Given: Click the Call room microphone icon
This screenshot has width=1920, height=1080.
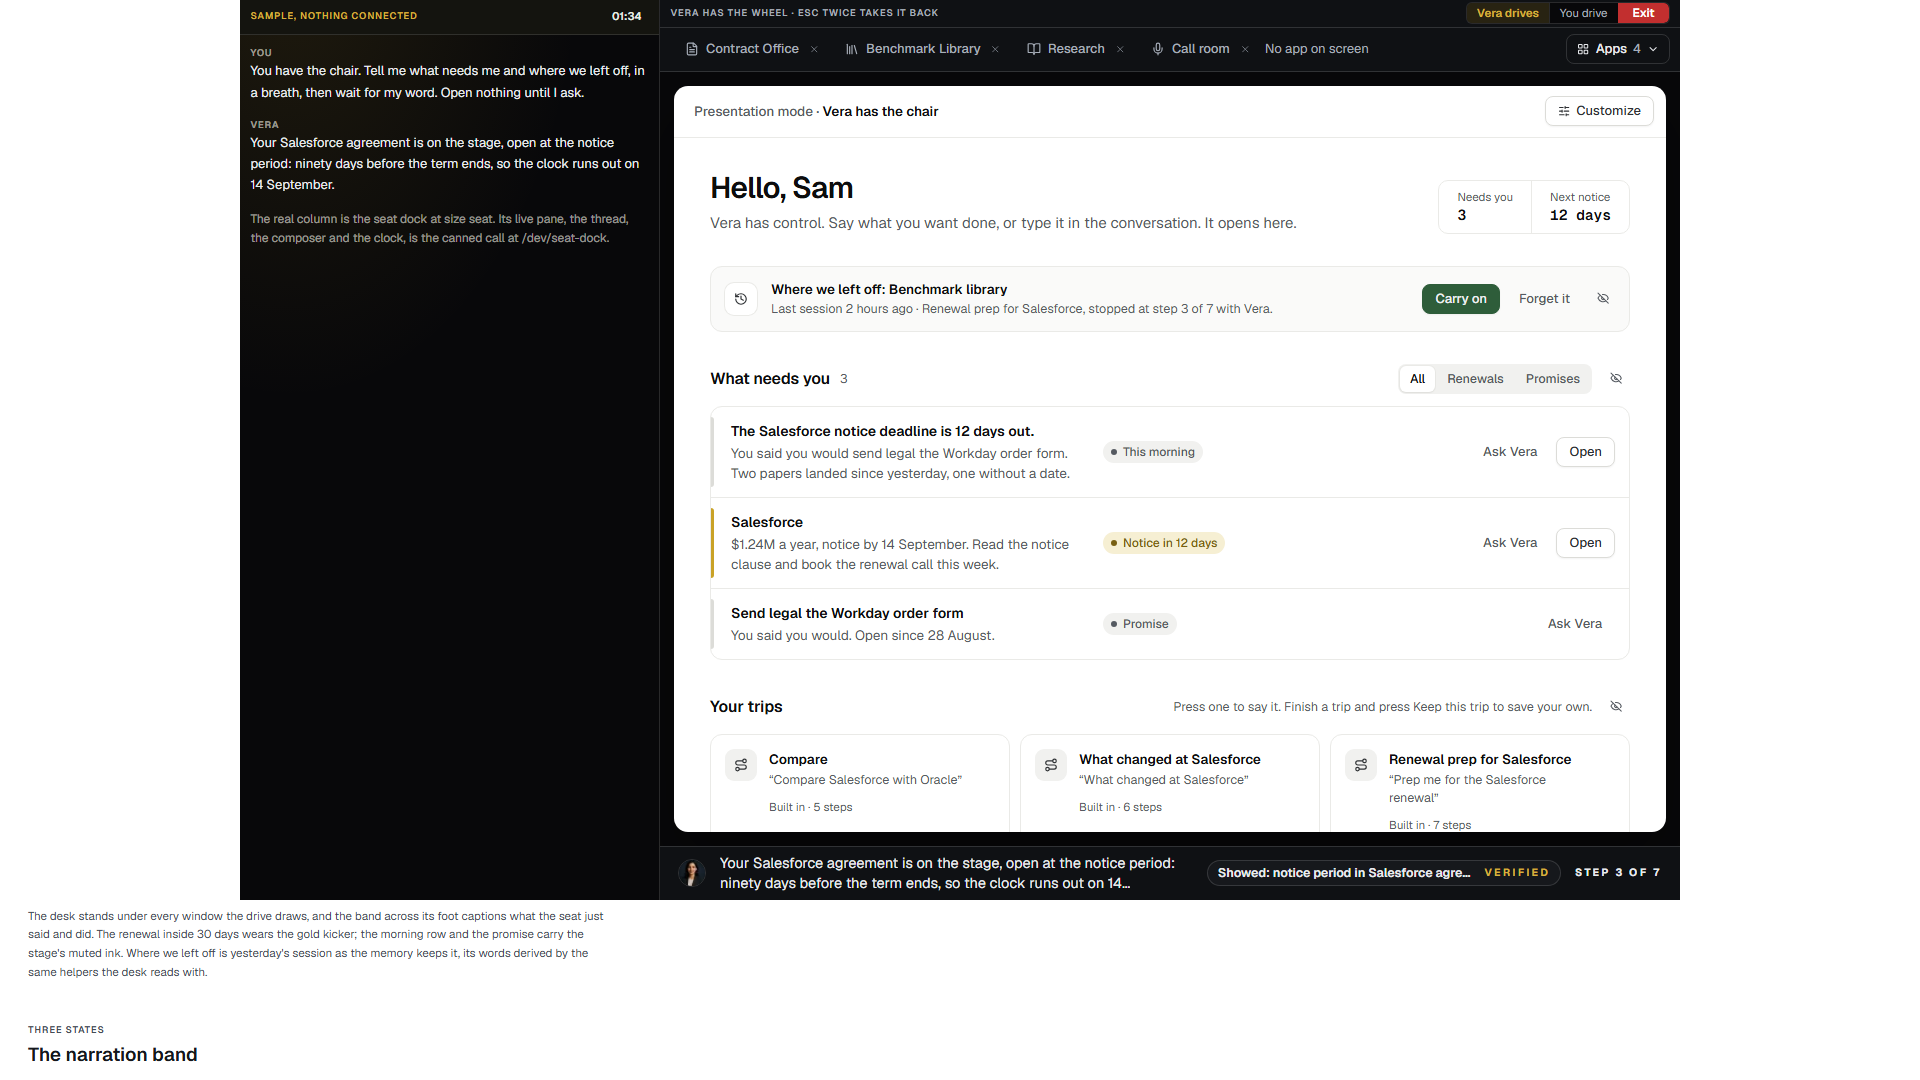Looking at the screenshot, I should click(x=1157, y=49).
